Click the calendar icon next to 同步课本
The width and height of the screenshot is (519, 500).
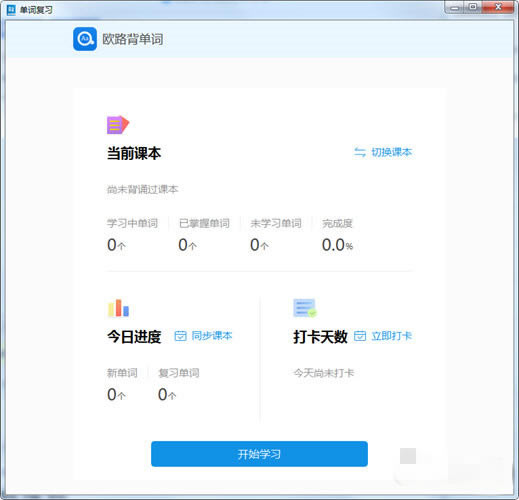point(180,336)
